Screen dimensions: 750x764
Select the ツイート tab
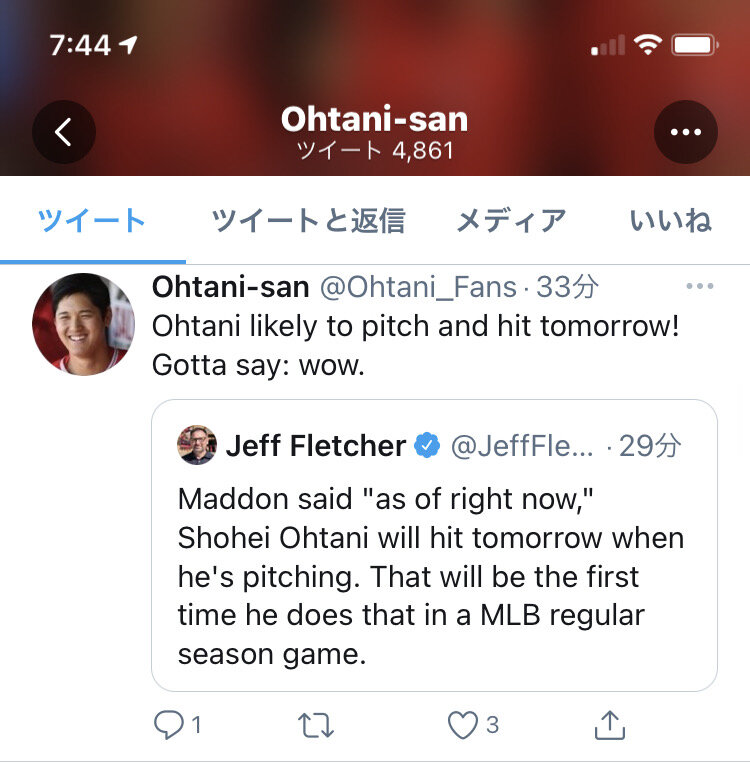point(92,221)
